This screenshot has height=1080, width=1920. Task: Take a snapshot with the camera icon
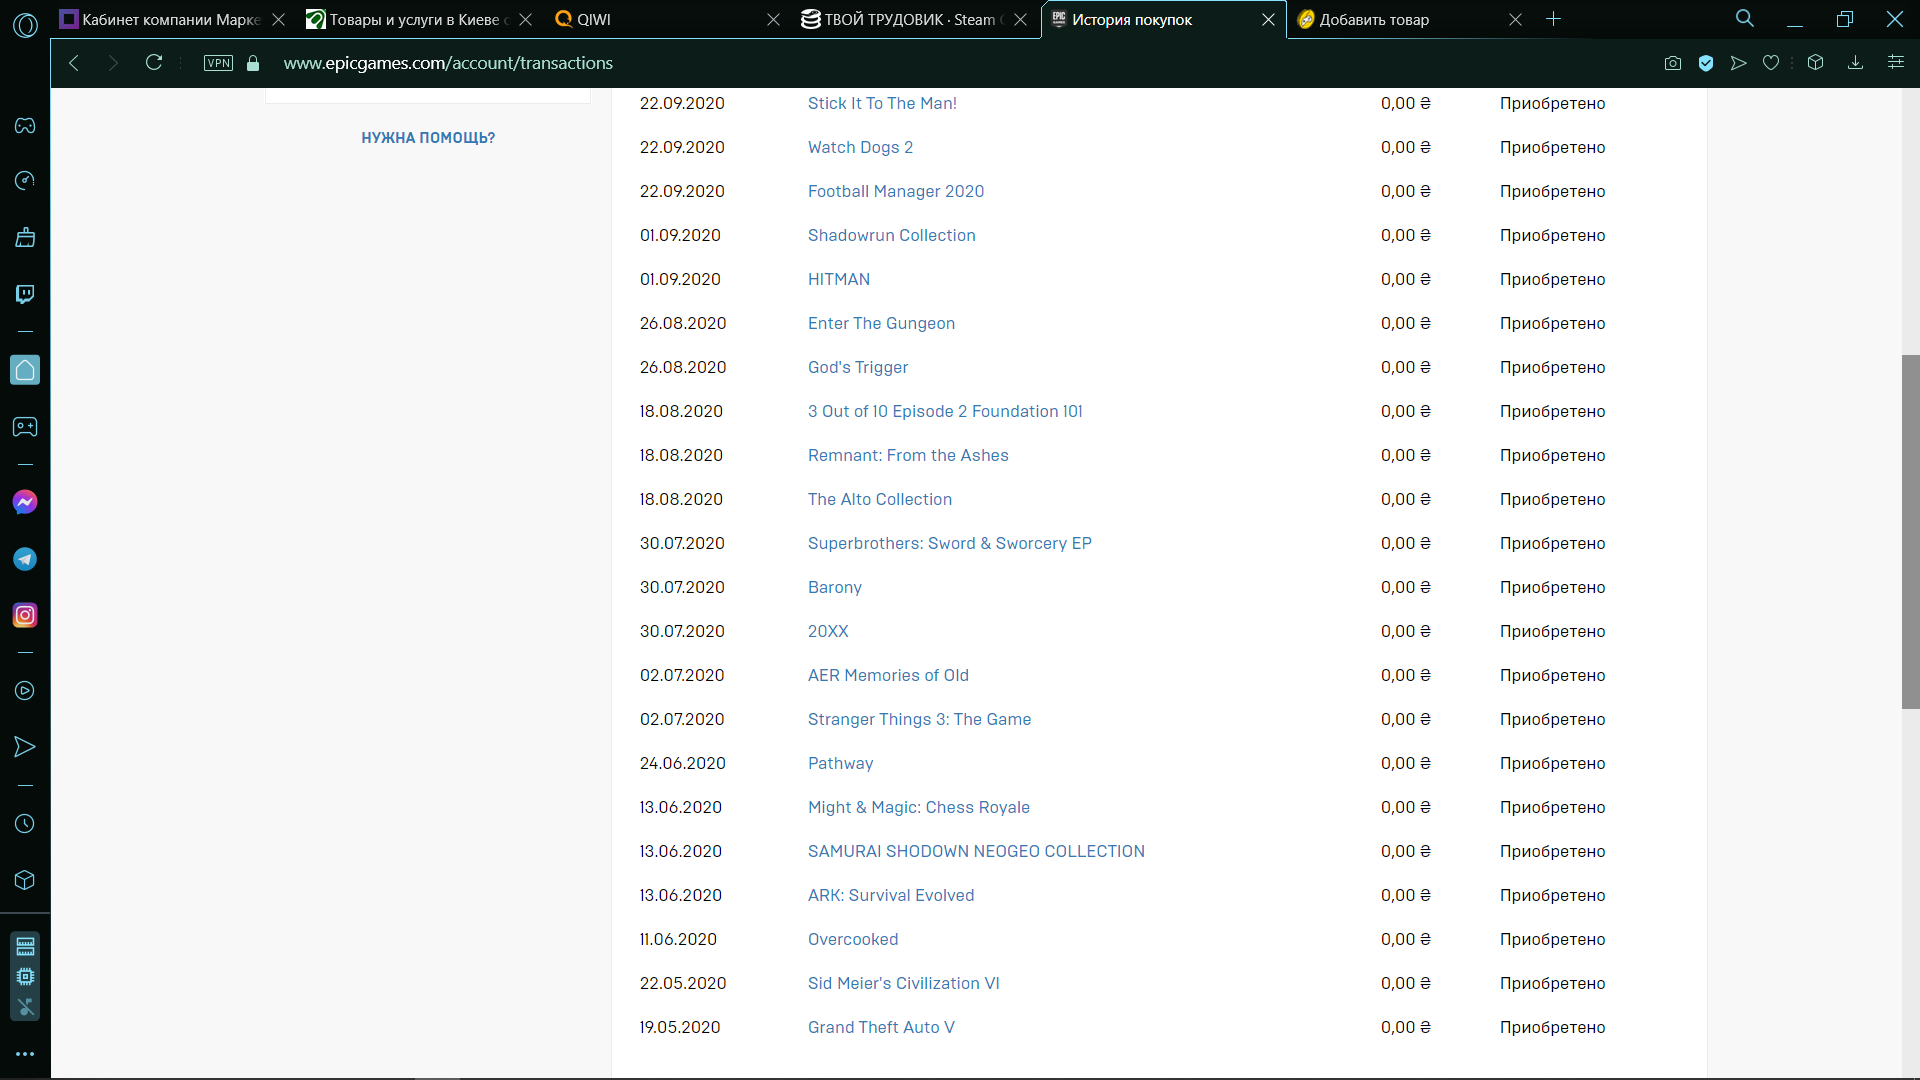1673,63
